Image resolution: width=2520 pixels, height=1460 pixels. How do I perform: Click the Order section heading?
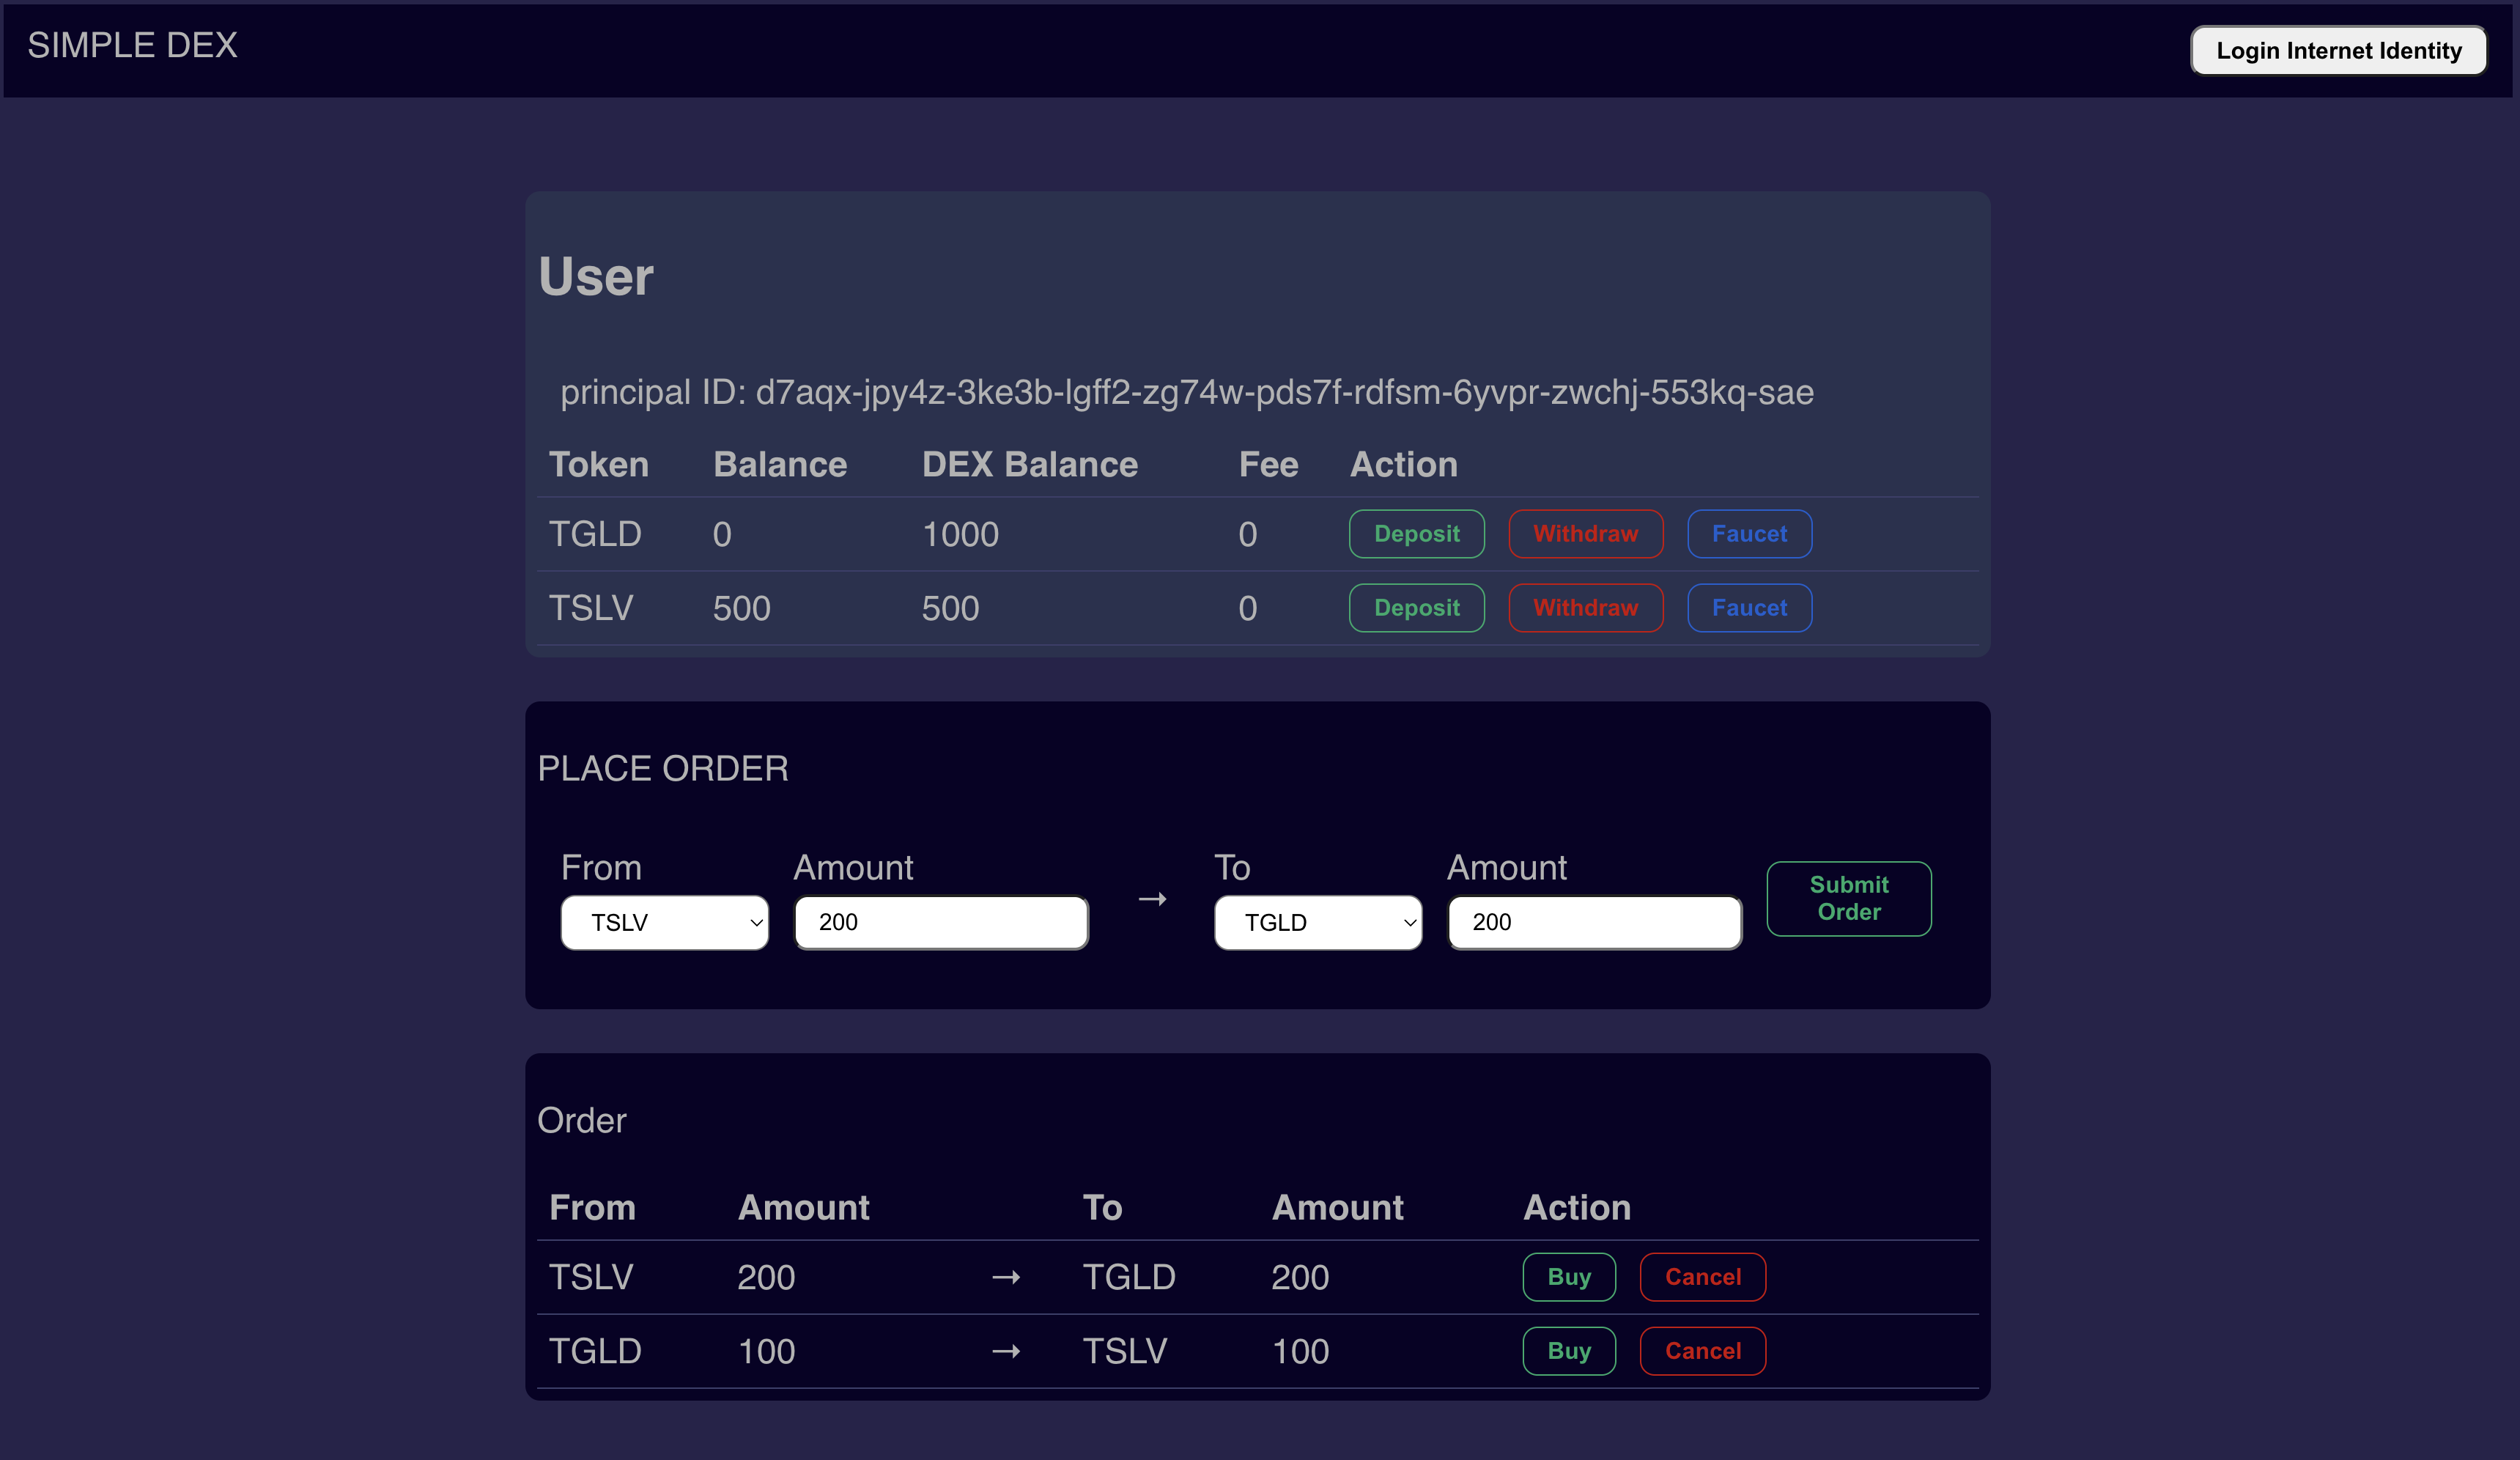click(582, 1120)
